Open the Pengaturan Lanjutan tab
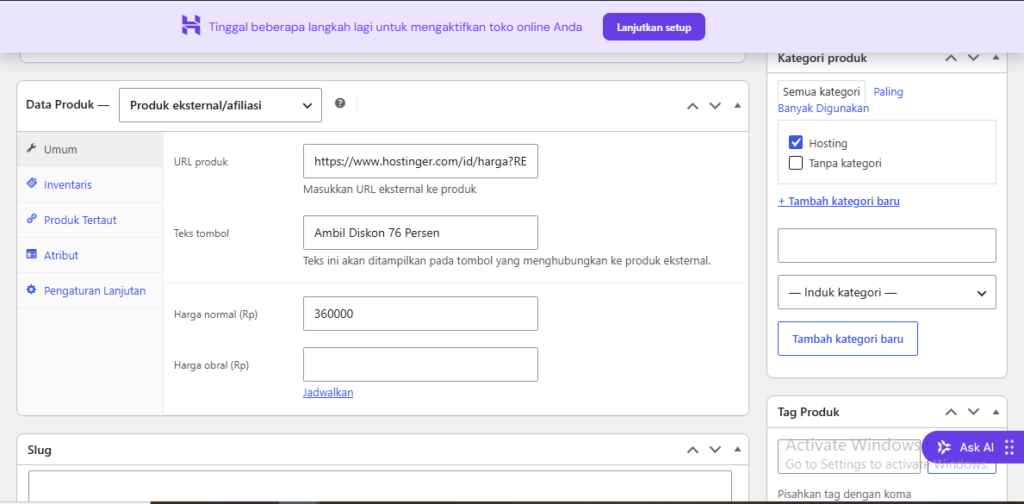 click(90, 291)
